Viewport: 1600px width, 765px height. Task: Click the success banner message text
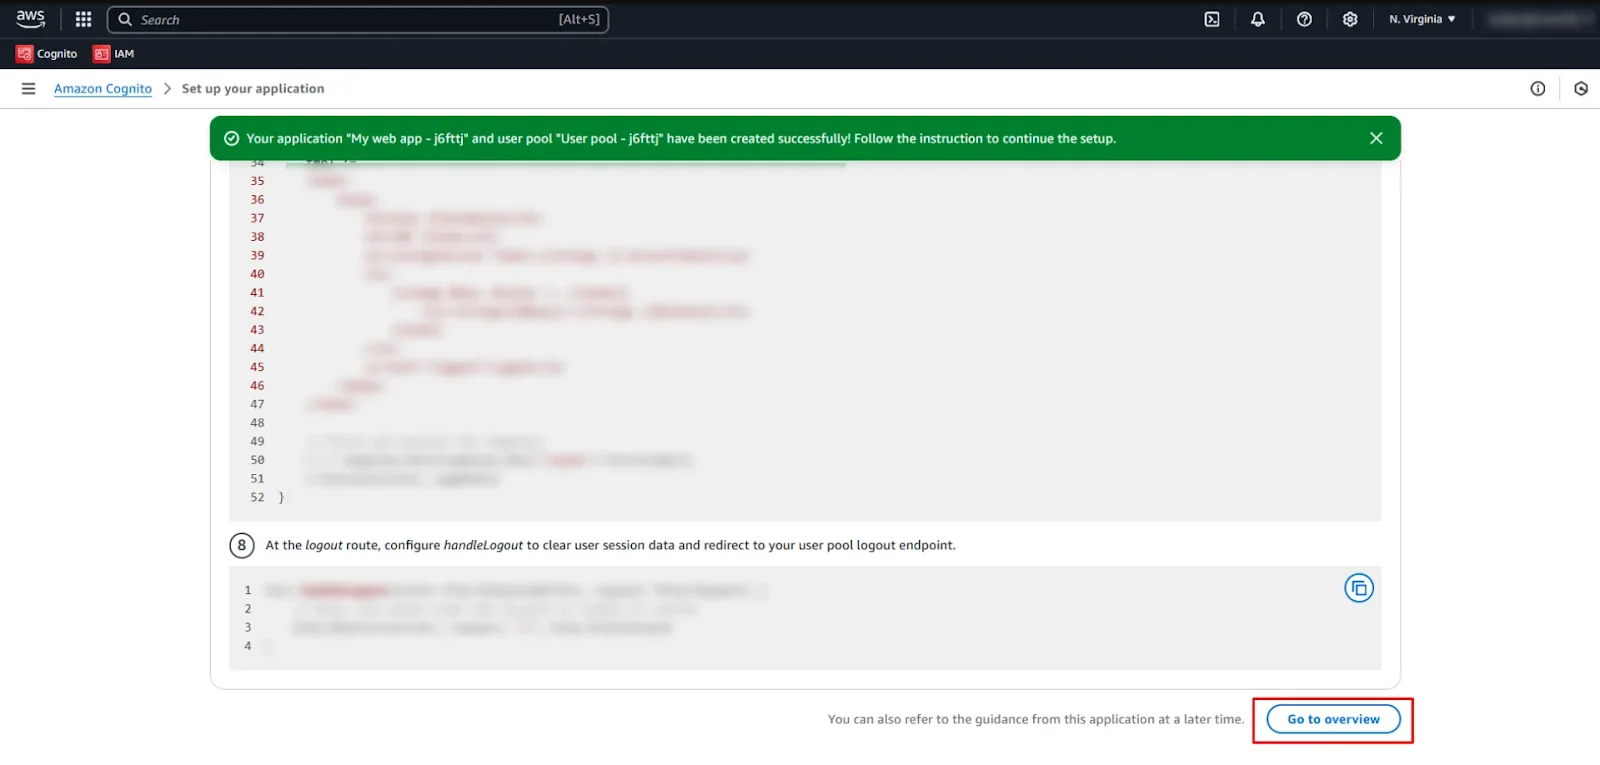(681, 139)
